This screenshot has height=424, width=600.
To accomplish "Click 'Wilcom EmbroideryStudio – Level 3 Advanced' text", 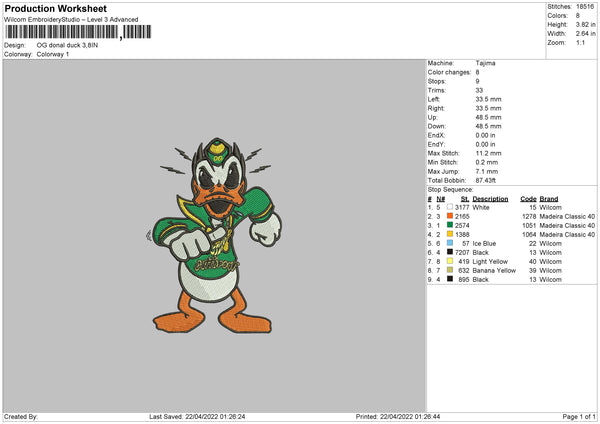I will 71,20.
